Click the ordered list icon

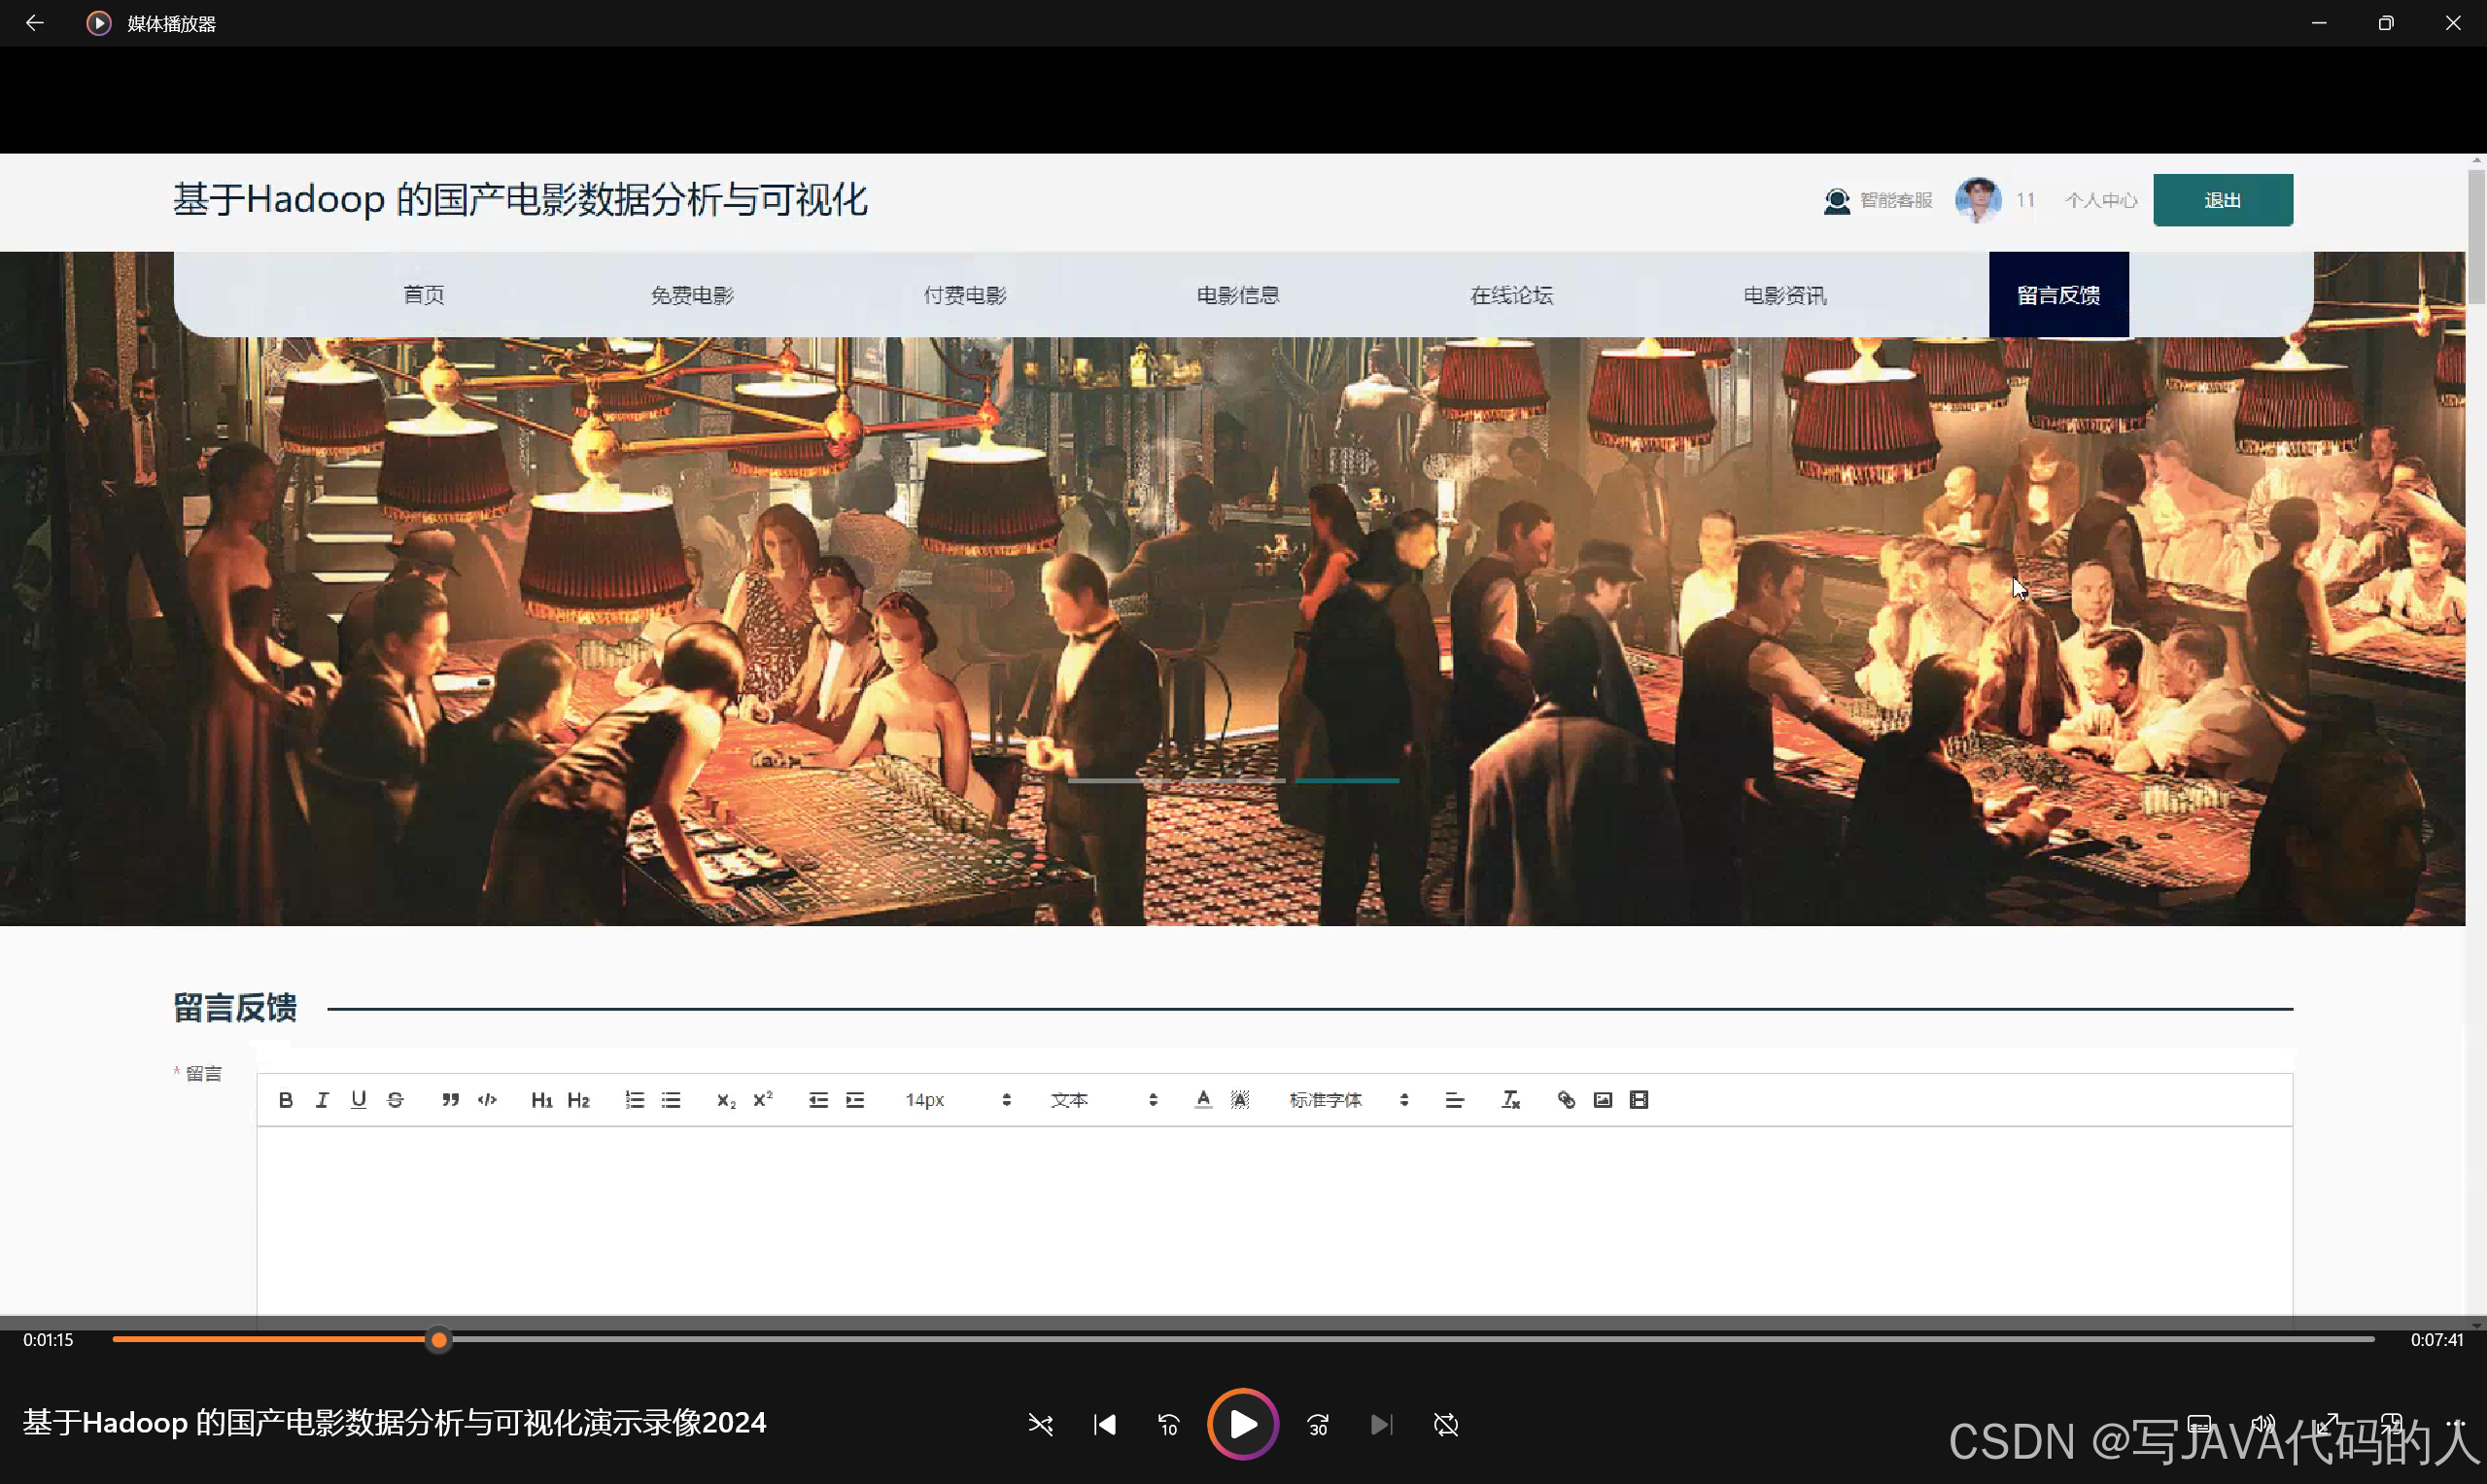tap(634, 1100)
